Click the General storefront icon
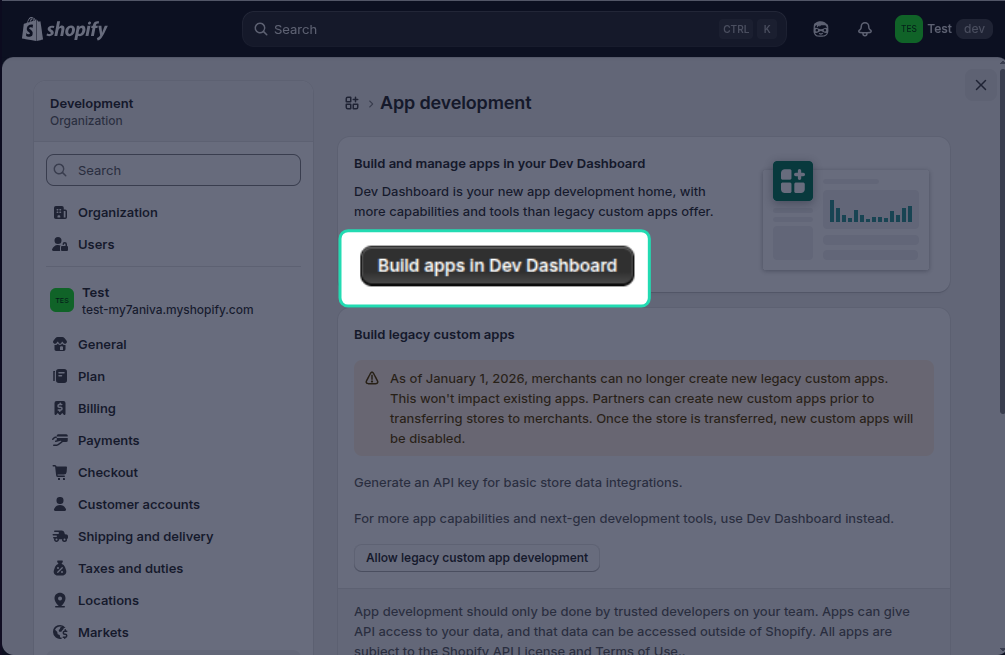 click(x=60, y=344)
